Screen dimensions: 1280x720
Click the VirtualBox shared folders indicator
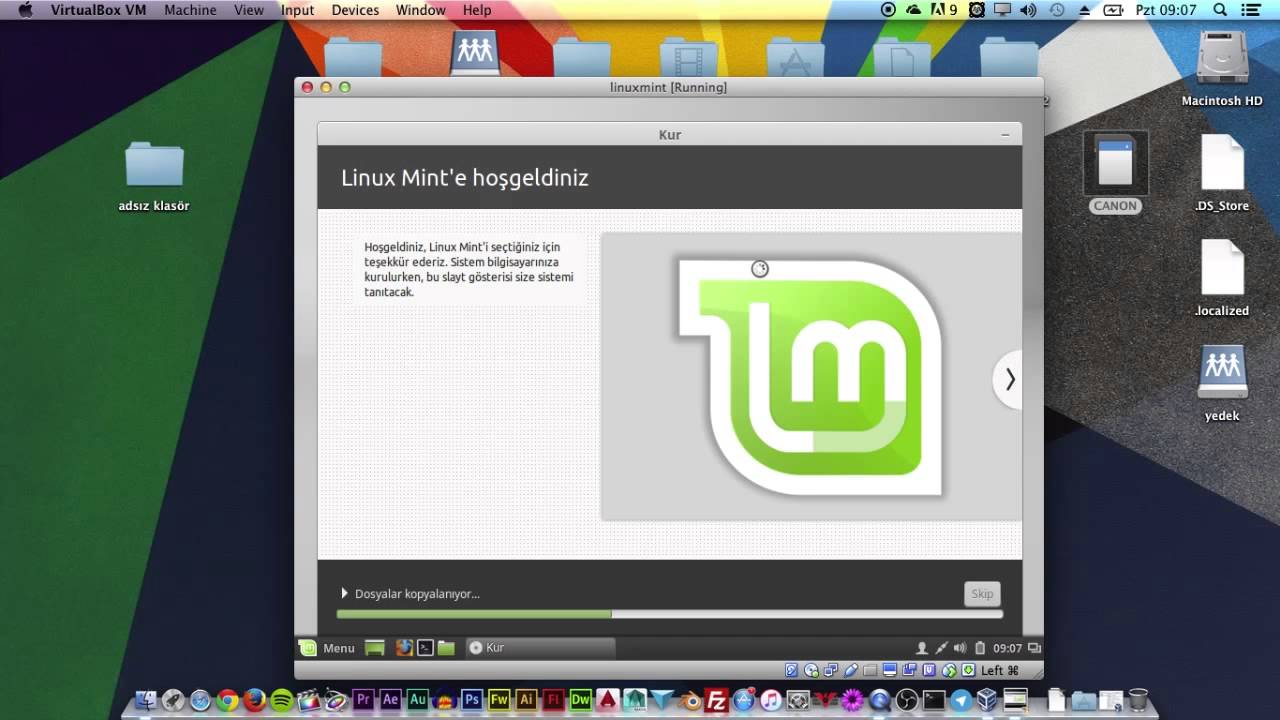pyautogui.click(x=870, y=670)
